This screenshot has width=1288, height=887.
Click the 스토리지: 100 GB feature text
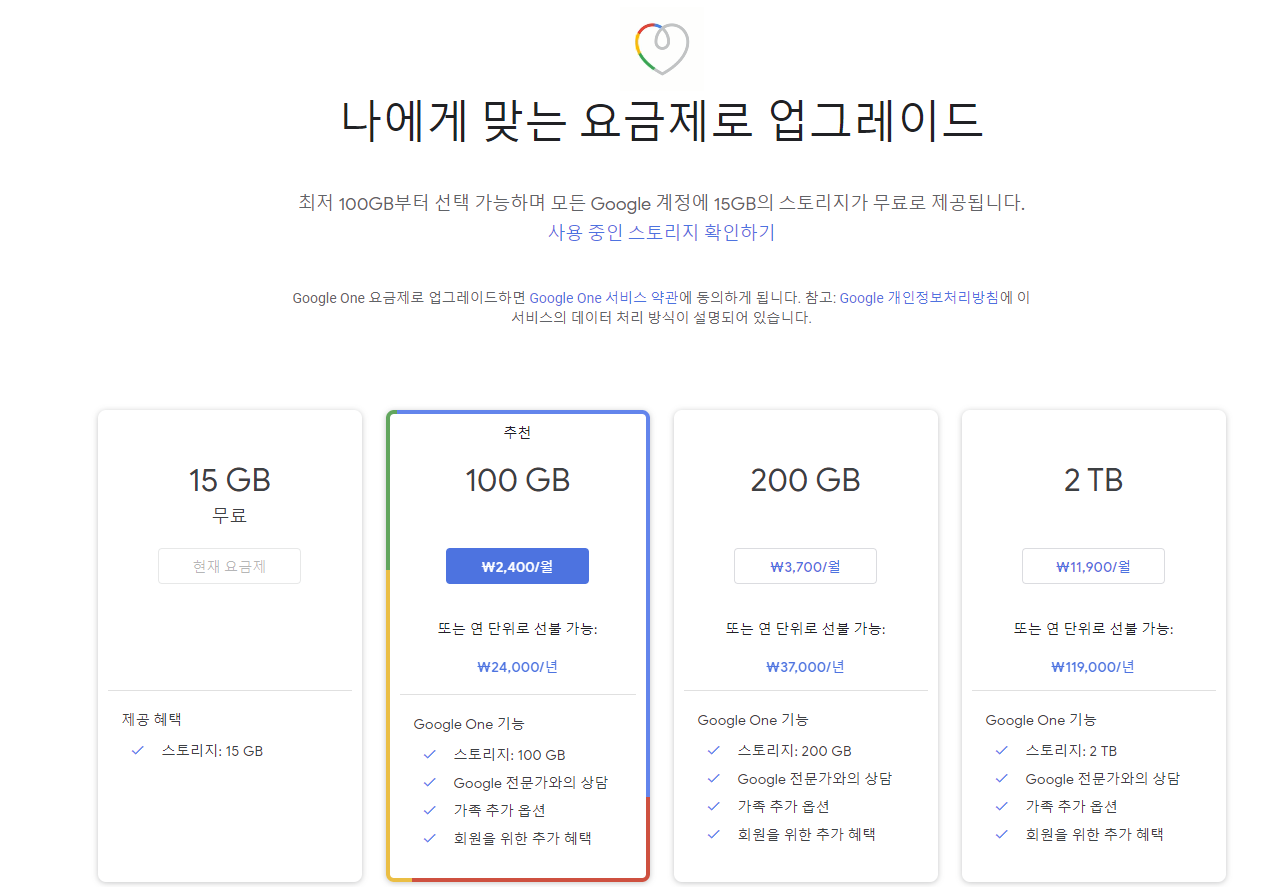pos(509,755)
